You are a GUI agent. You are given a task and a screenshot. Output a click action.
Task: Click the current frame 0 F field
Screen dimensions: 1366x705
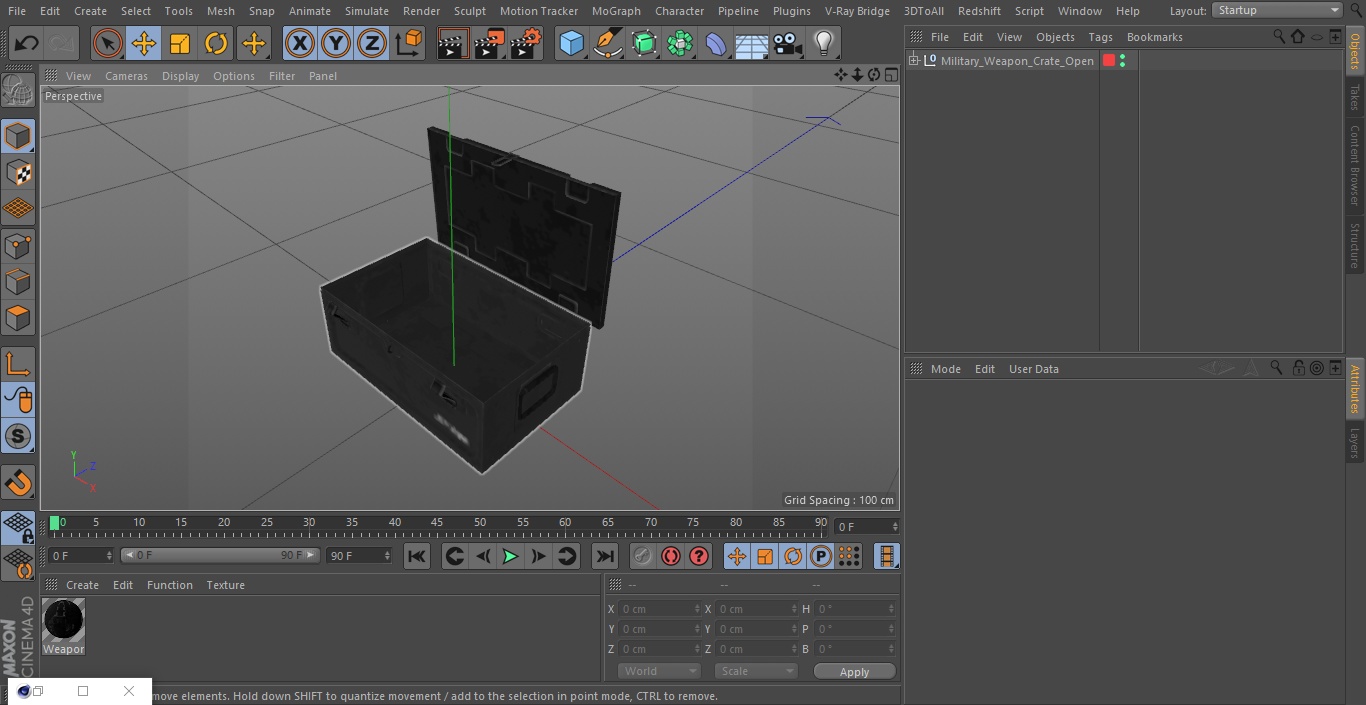[80, 555]
